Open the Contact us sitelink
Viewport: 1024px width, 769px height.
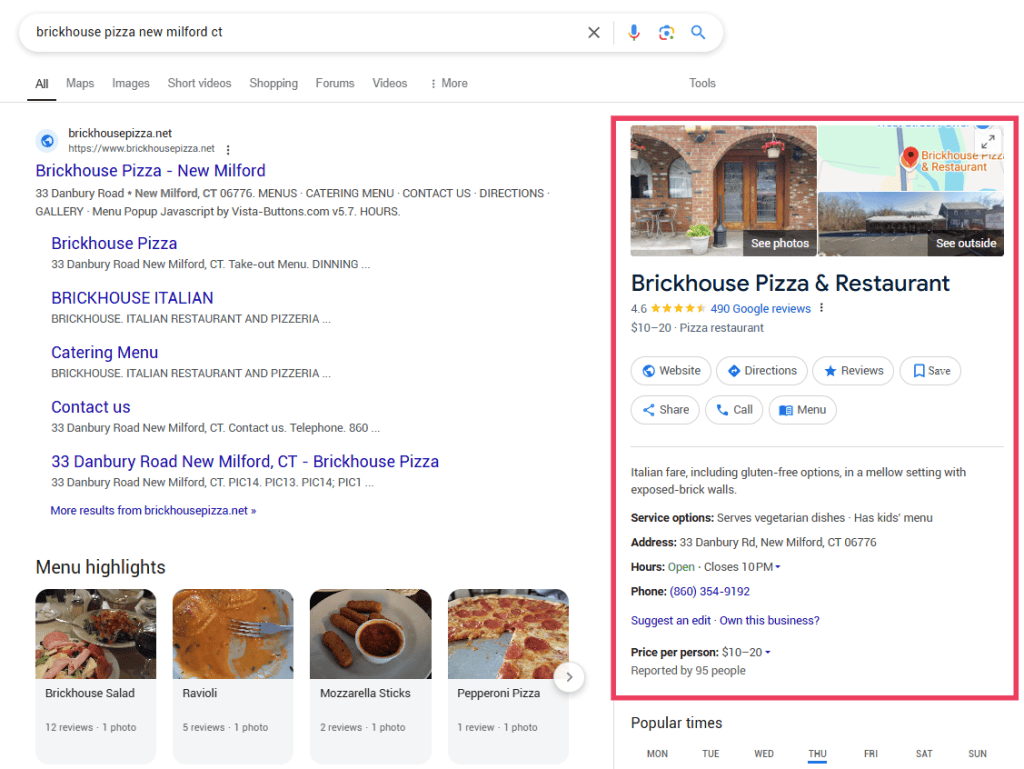[x=91, y=407]
